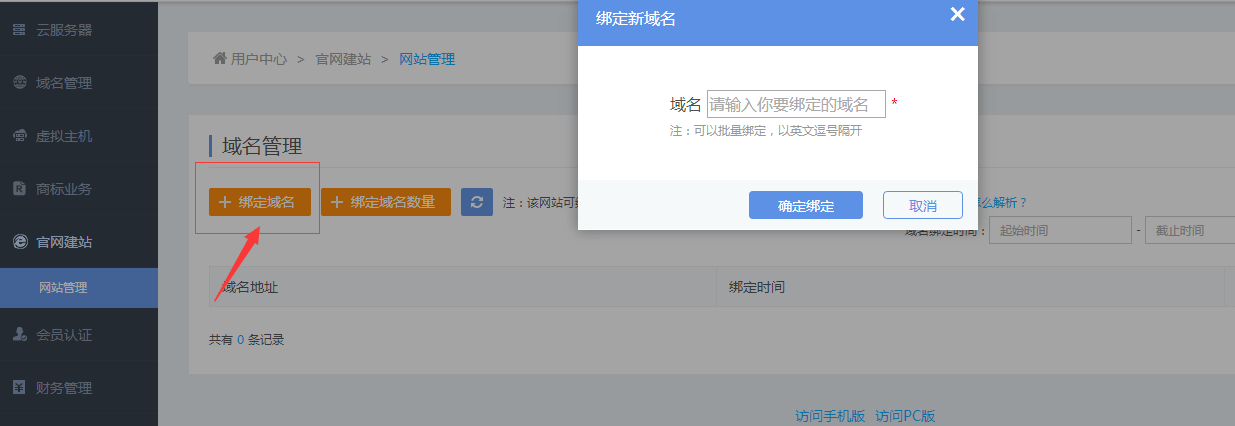The width and height of the screenshot is (1235, 426).
Task: Click the domain management sidebar icon
Action: (x=19, y=83)
